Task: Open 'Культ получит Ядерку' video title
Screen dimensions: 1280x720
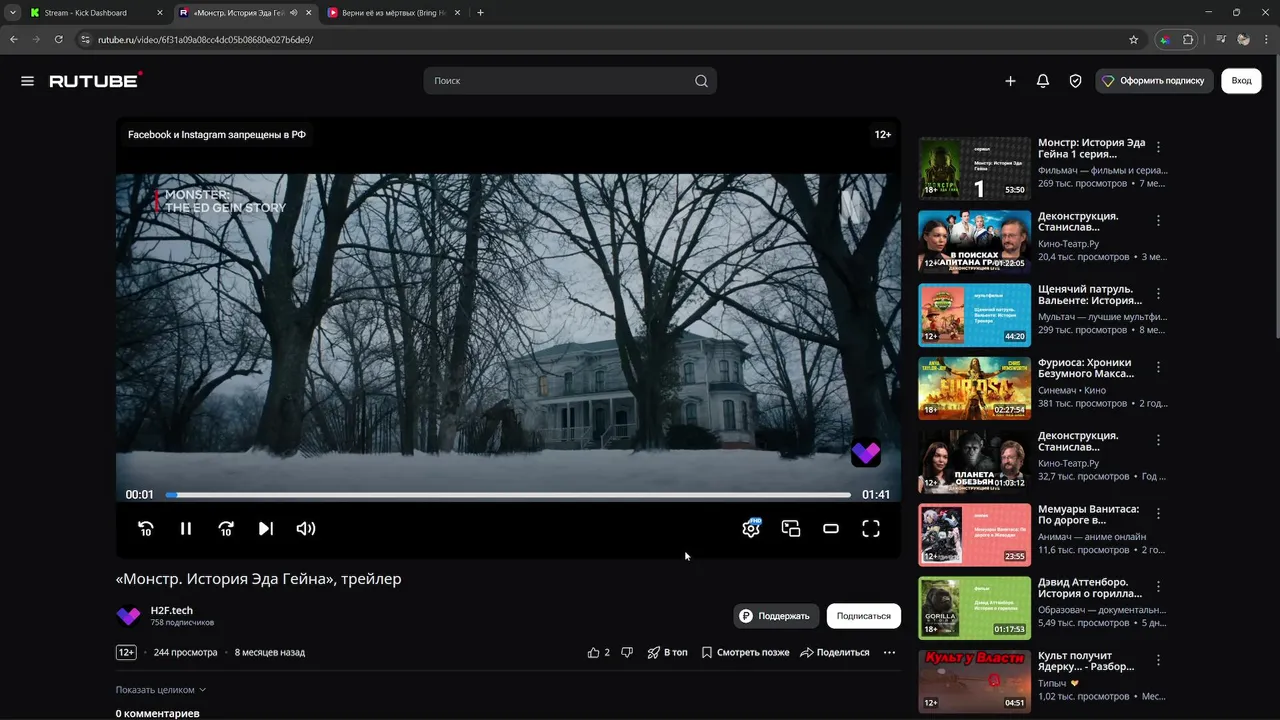Action: pyautogui.click(x=1086, y=661)
